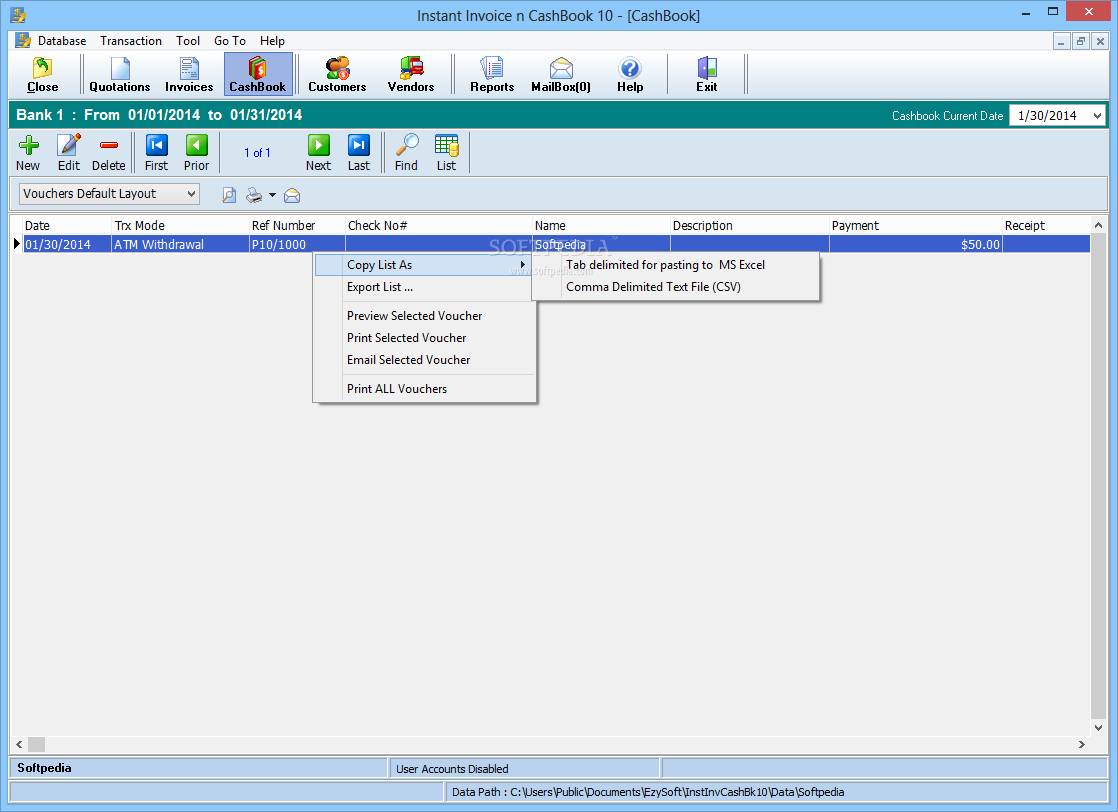Screen dimensions: 1118x812
Task: Click the print preview icon
Action: coord(229,195)
